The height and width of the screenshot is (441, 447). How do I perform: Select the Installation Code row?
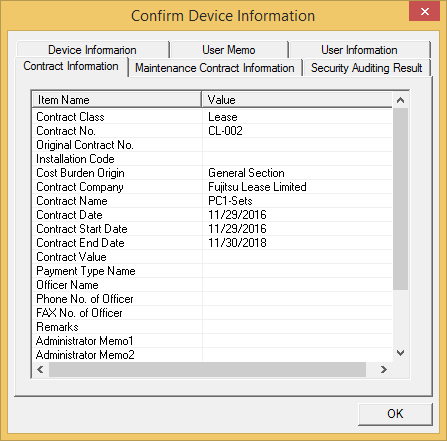pos(212,159)
